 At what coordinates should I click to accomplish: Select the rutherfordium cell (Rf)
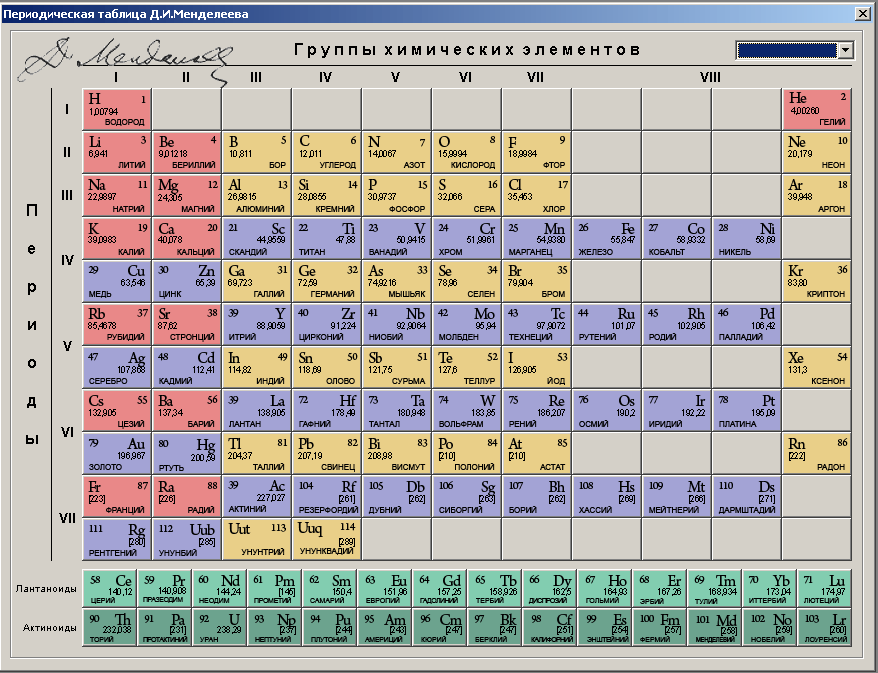[x=327, y=496]
